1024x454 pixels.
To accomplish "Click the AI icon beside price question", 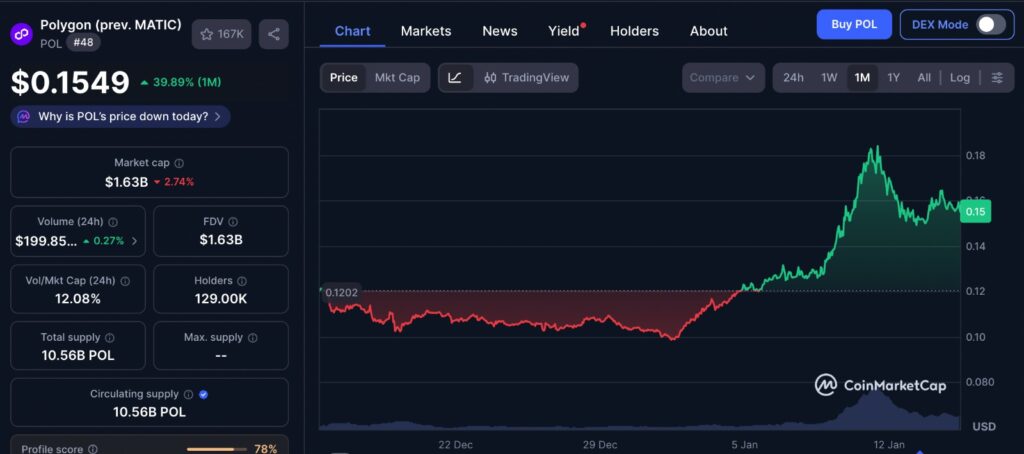I will click(24, 117).
